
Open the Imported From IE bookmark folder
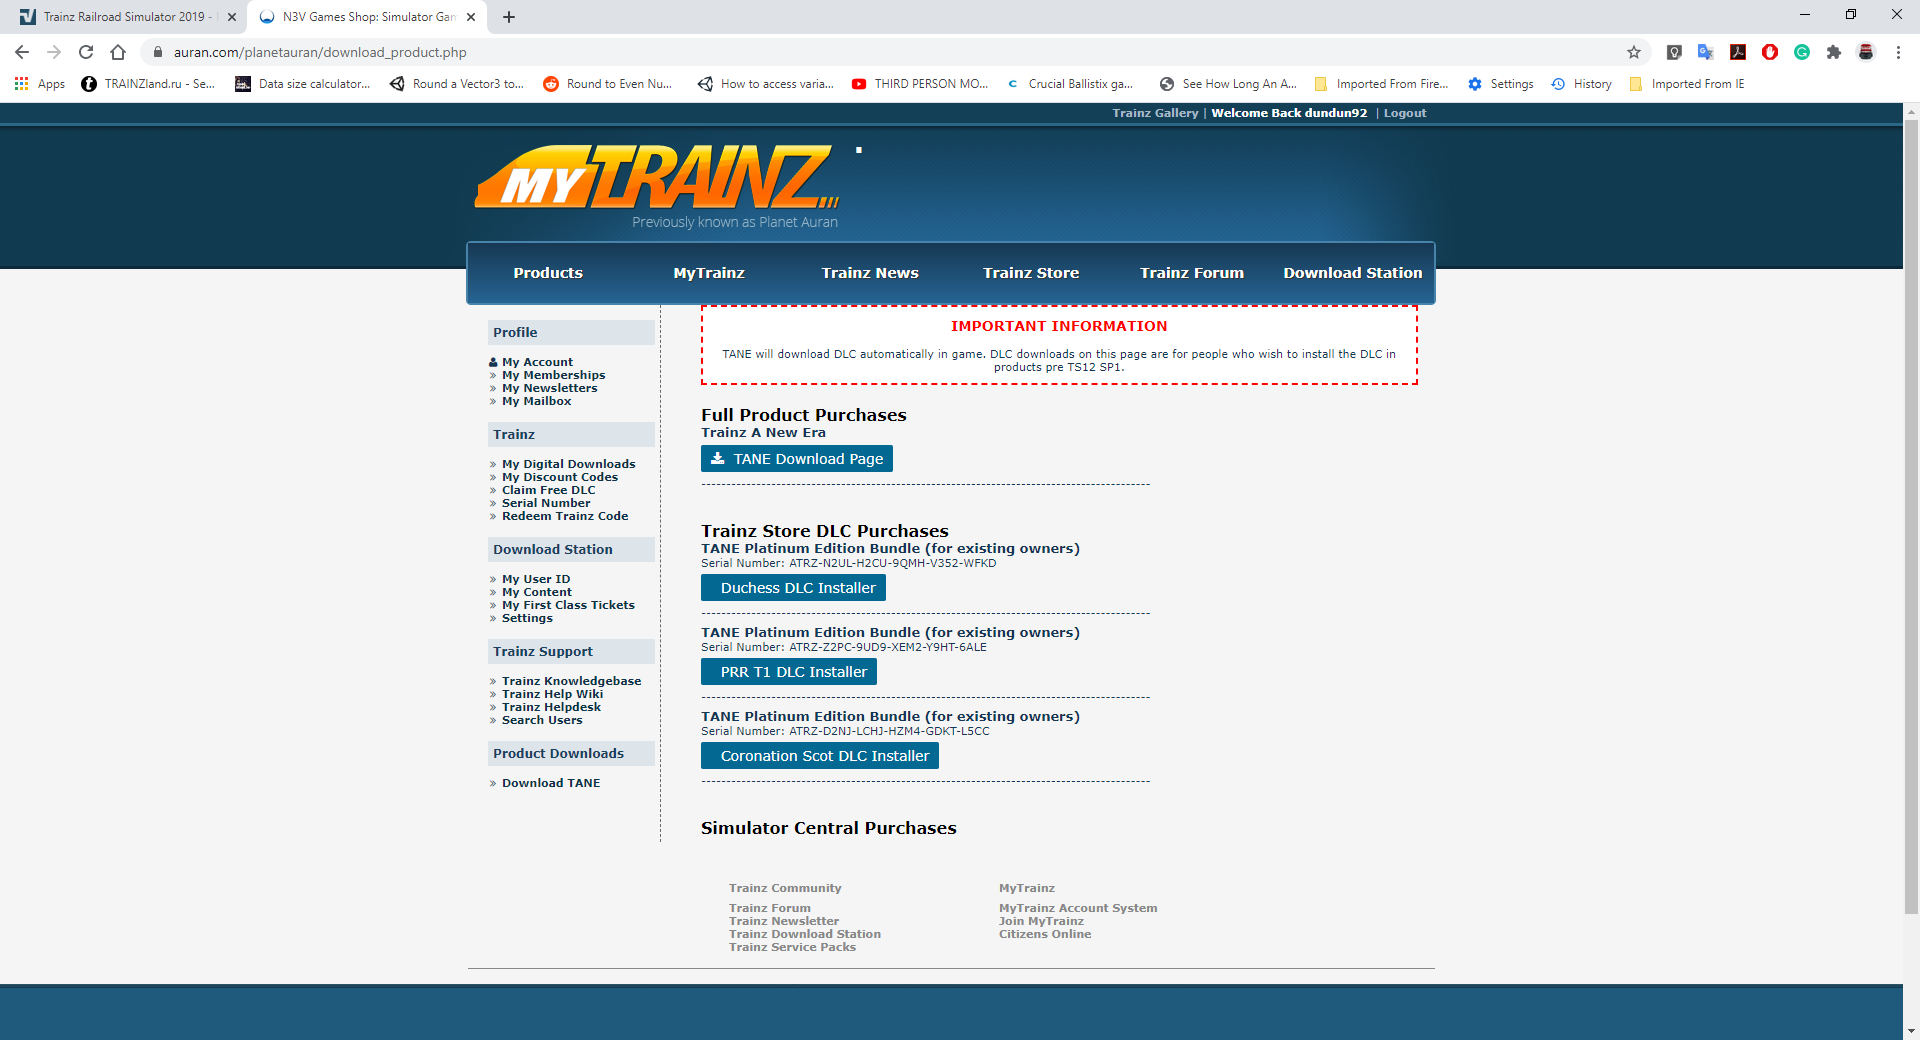coord(1687,84)
